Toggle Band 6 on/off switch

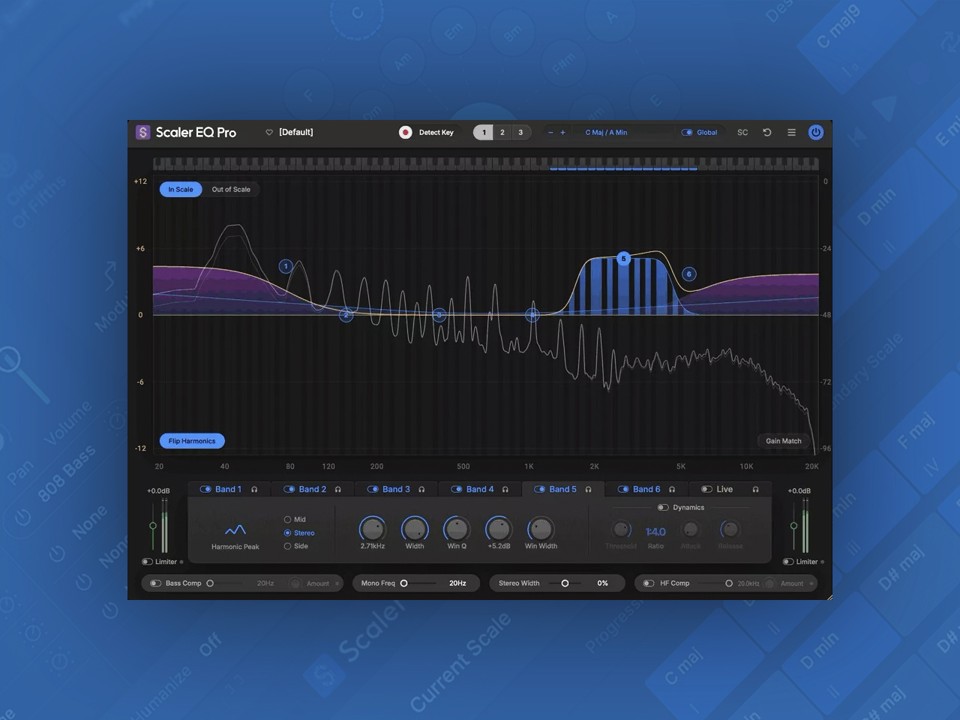[623, 489]
